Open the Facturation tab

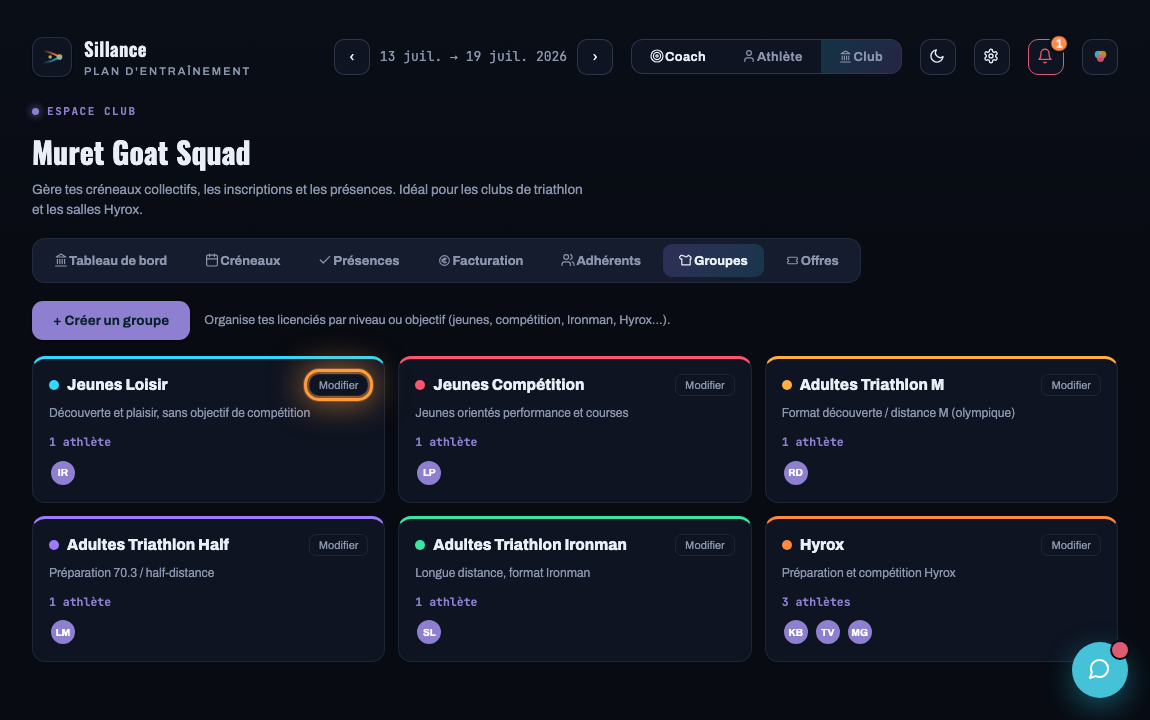tap(481, 260)
